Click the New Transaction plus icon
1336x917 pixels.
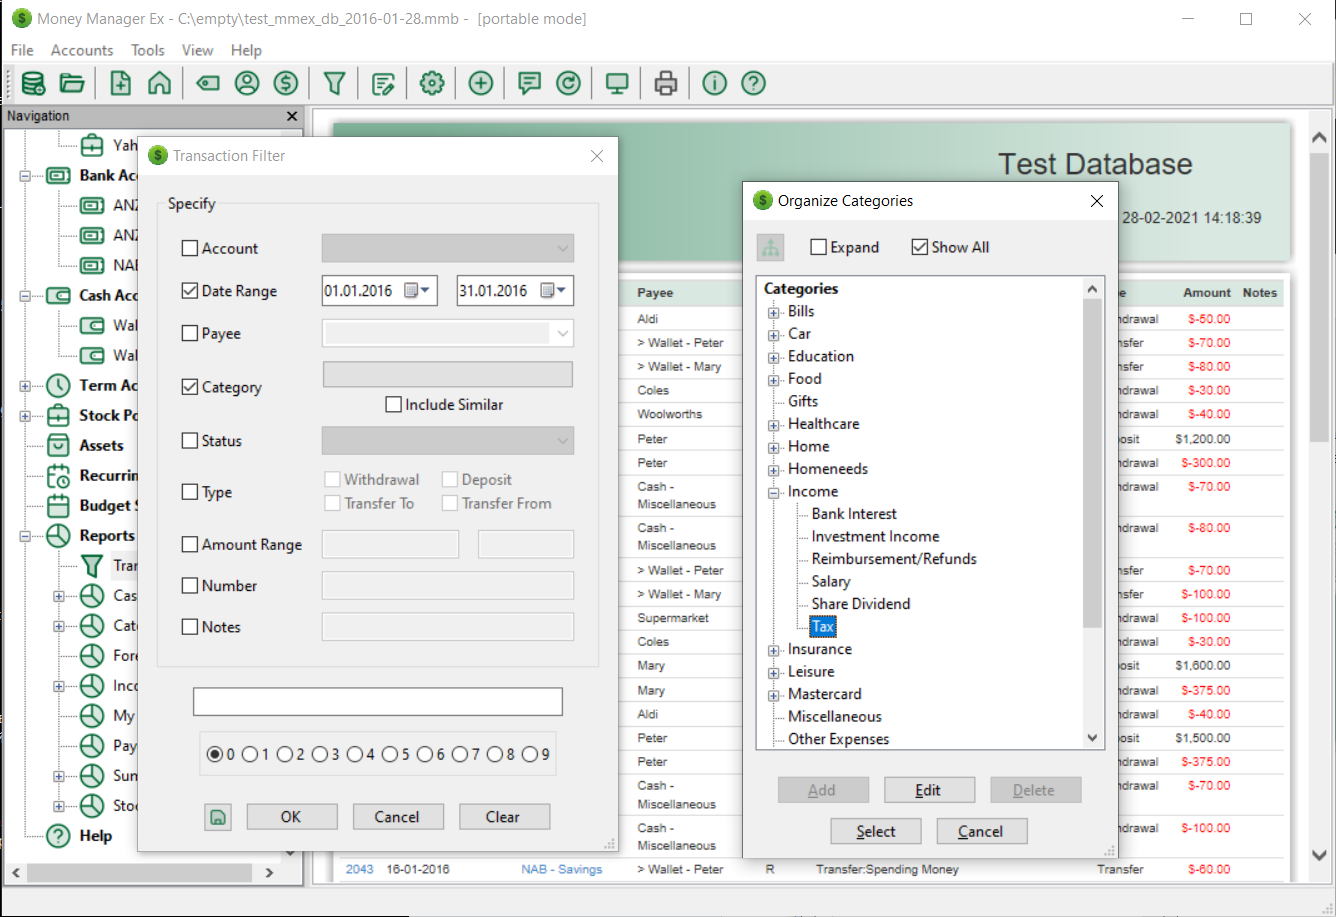pos(480,83)
